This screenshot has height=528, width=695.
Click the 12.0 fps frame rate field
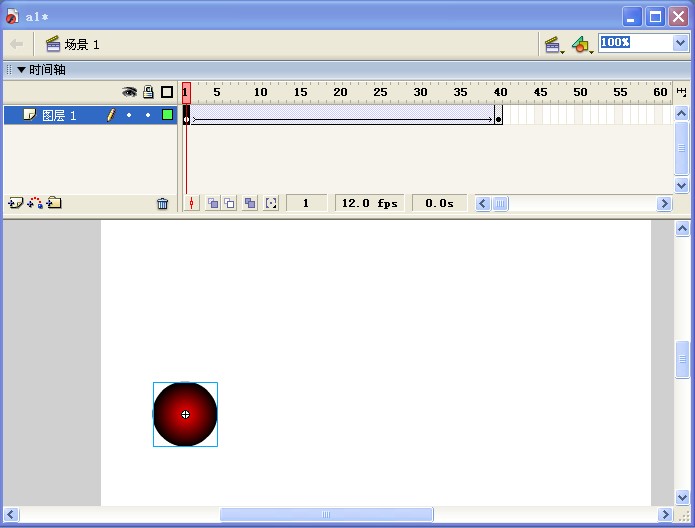tap(369, 203)
